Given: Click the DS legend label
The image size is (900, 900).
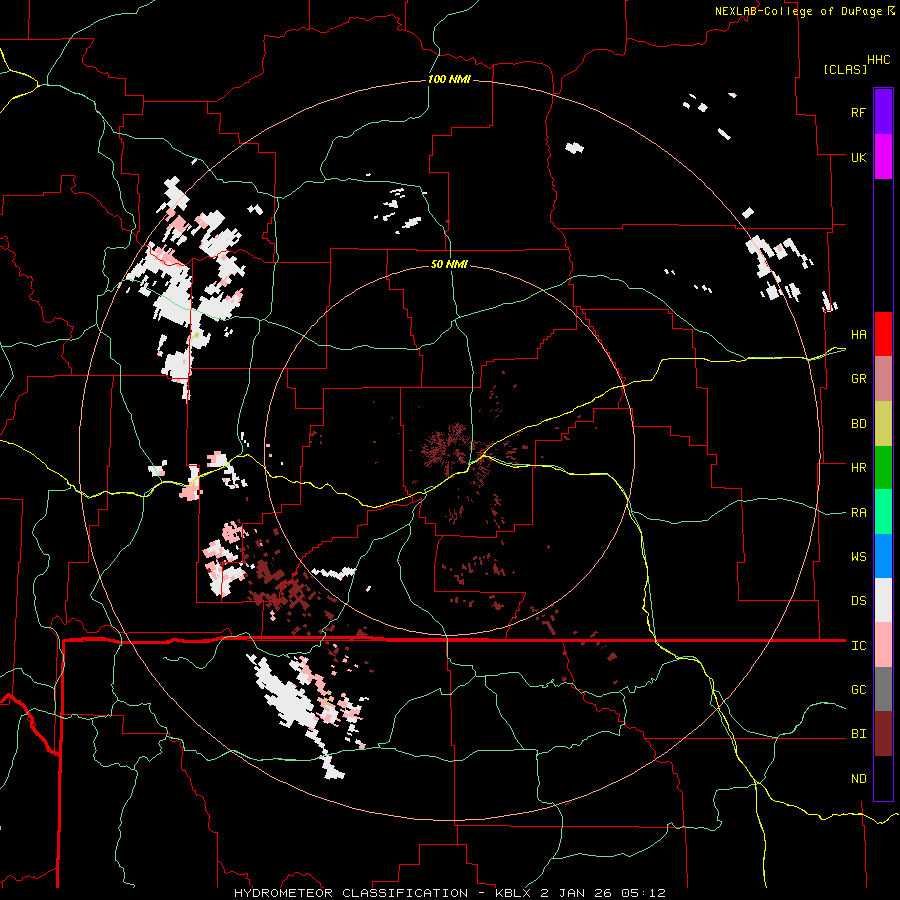Looking at the screenshot, I should (x=858, y=601).
